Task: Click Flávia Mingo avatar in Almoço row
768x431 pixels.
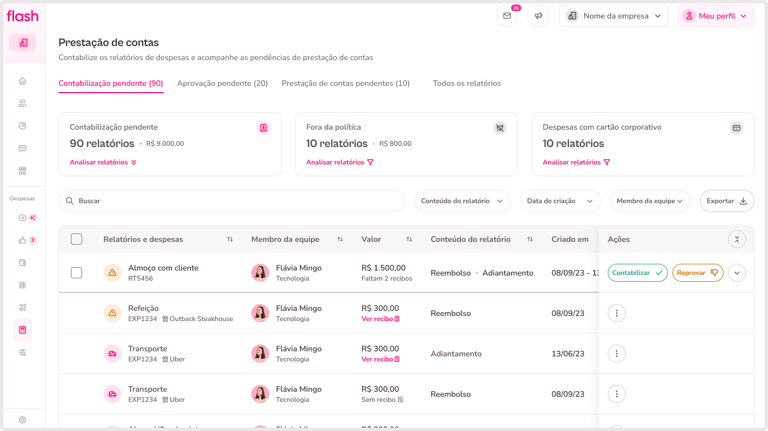Action: [260, 273]
